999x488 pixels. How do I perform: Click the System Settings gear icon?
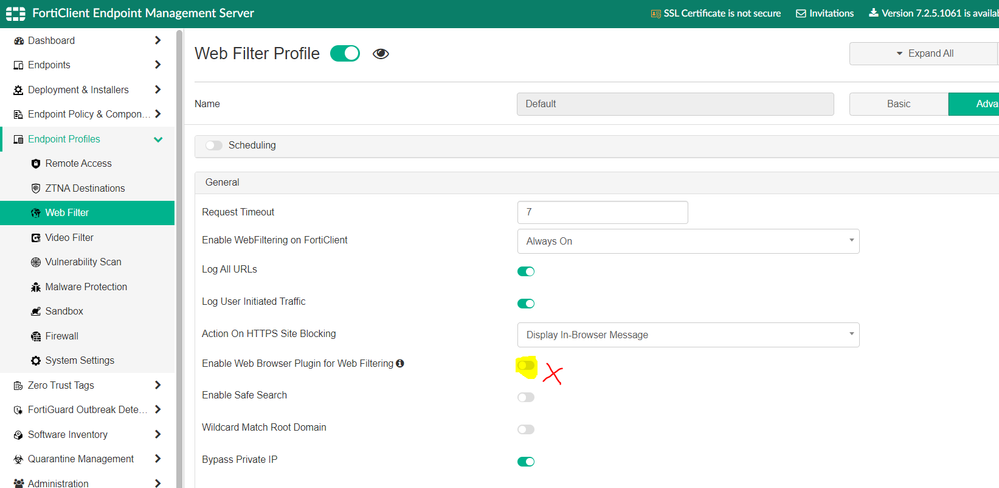pyautogui.click(x=36, y=361)
